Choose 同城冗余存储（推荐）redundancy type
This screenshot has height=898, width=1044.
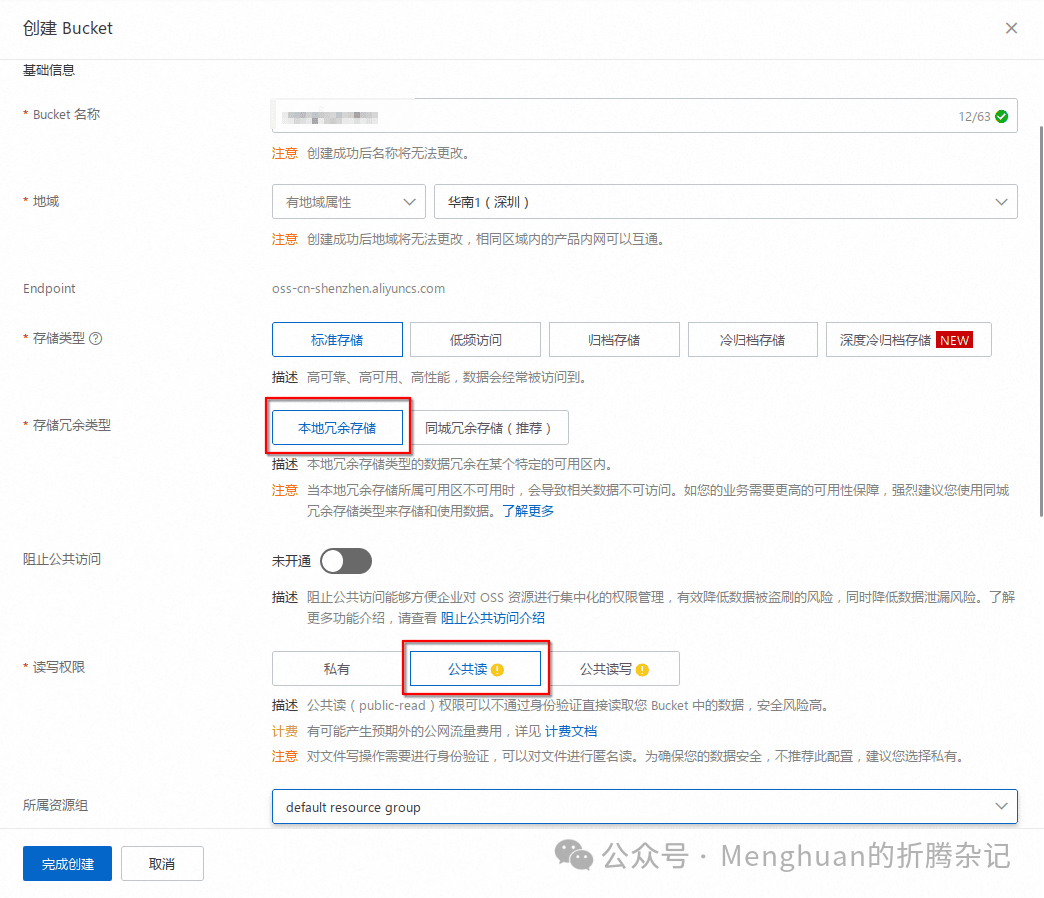tap(492, 427)
